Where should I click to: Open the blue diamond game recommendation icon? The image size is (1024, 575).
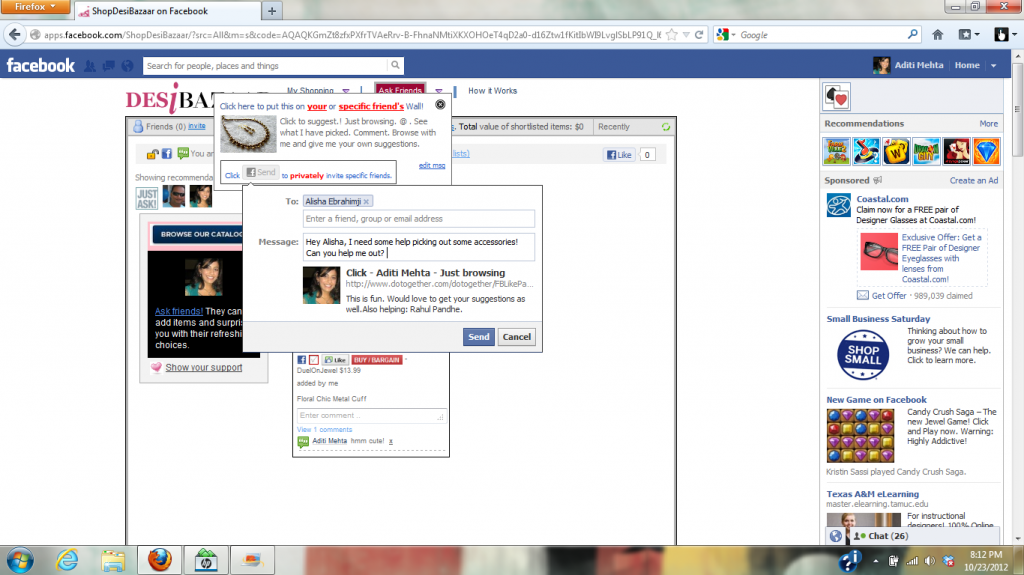point(986,152)
